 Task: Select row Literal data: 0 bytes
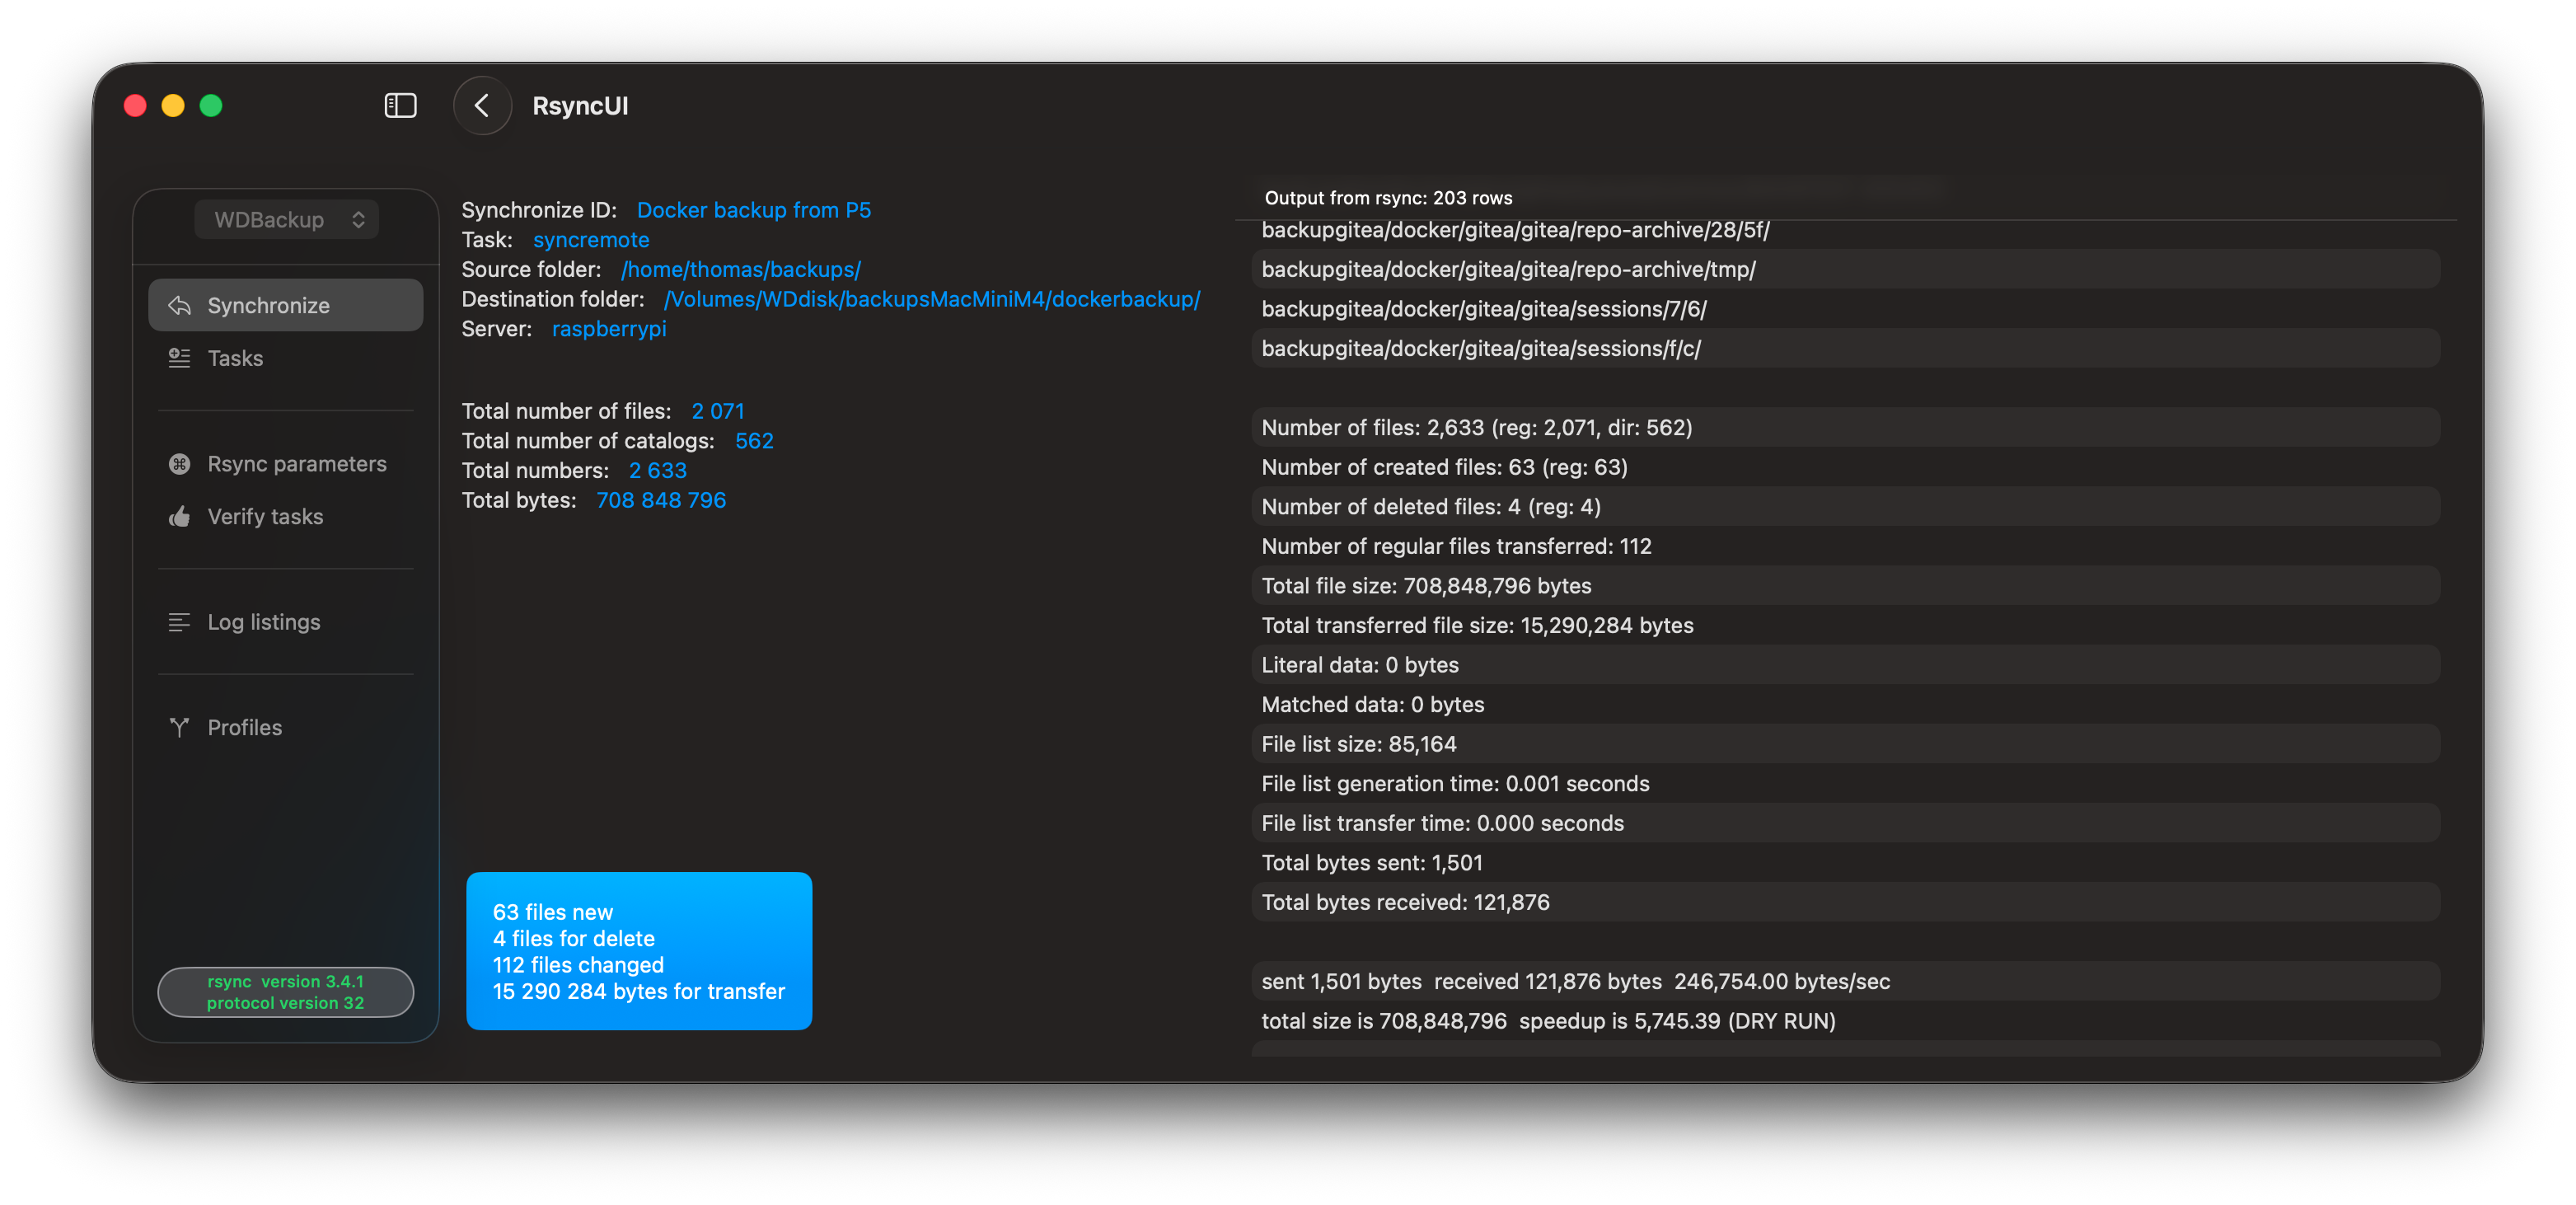[x=1845, y=664]
